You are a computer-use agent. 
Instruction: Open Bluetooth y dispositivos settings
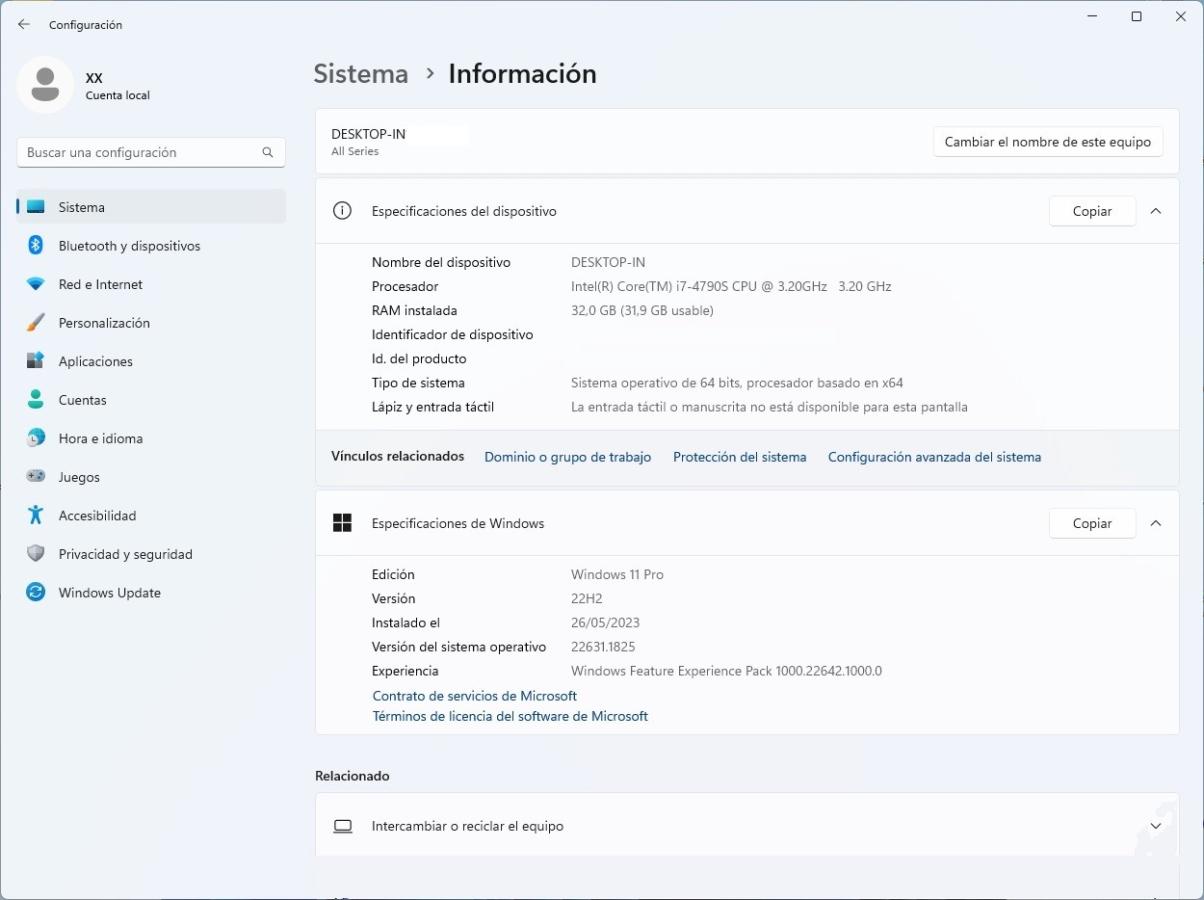pos(129,246)
